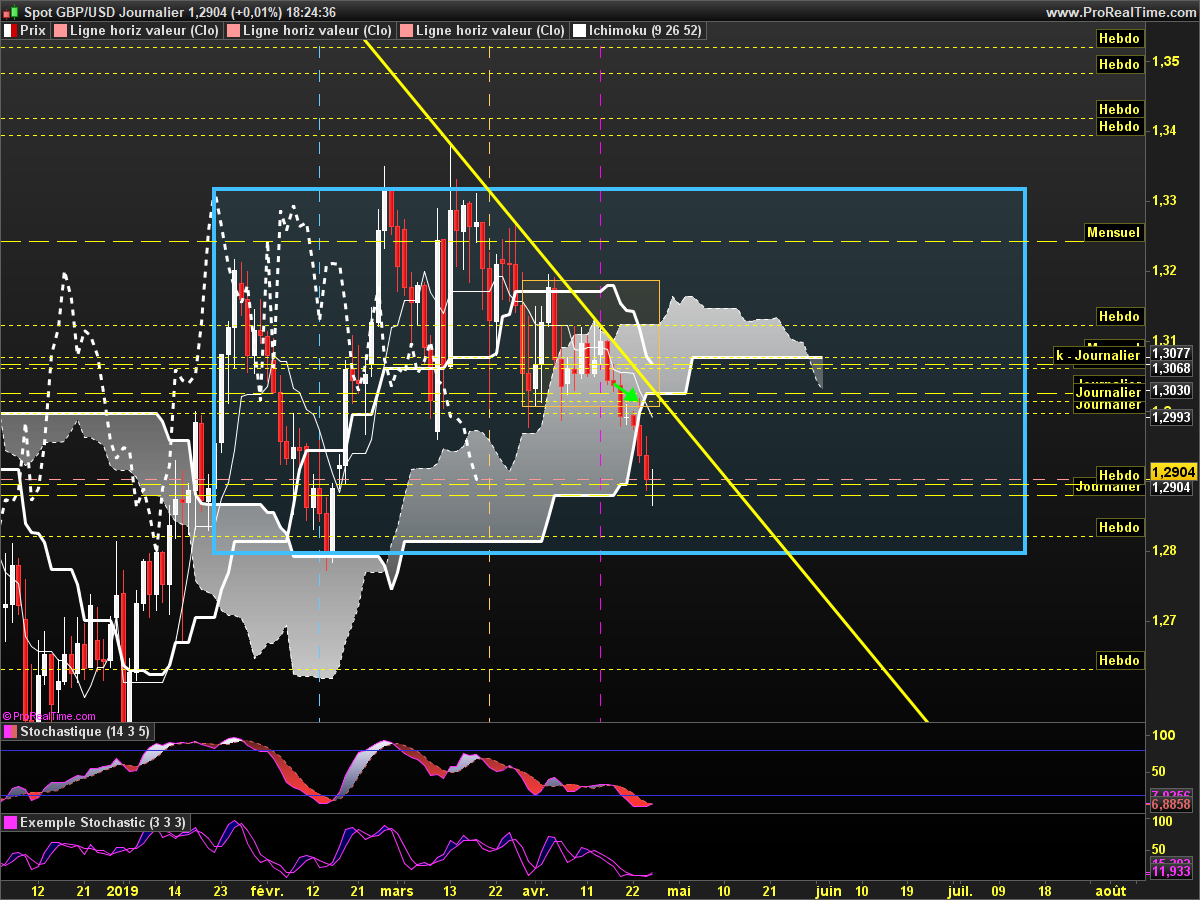This screenshot has width=1200, height=900.
Task: Click the 1,33 price axis label
Action: coord(1162,201)
